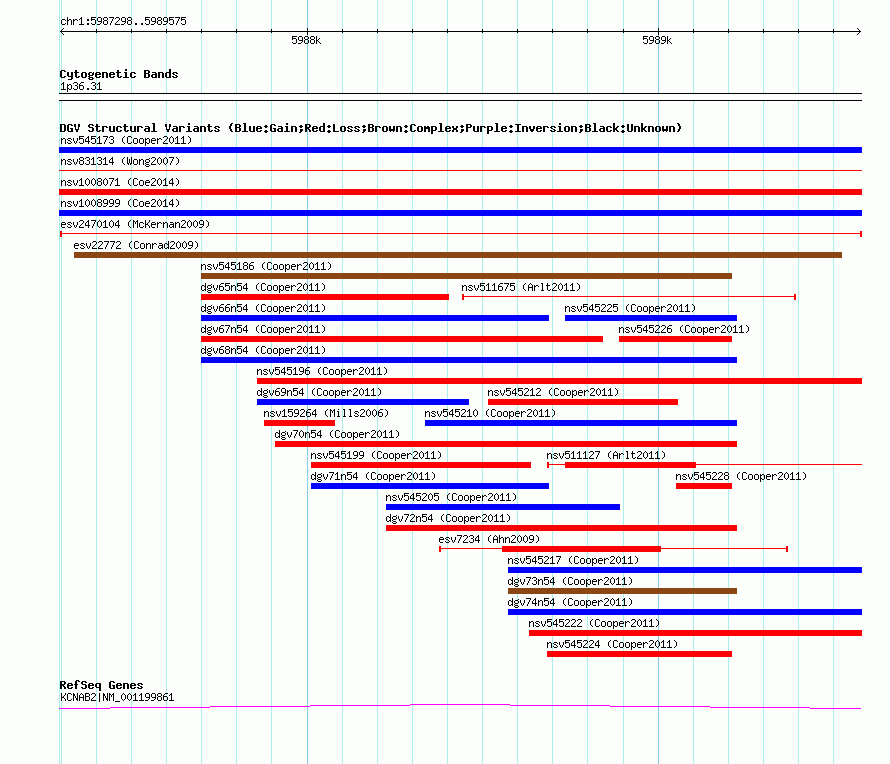The width and height of the screenshot is (890, 764).
Task: Open the esv7234 (Ahn2009) variant feature
Action: click(614, 549)
